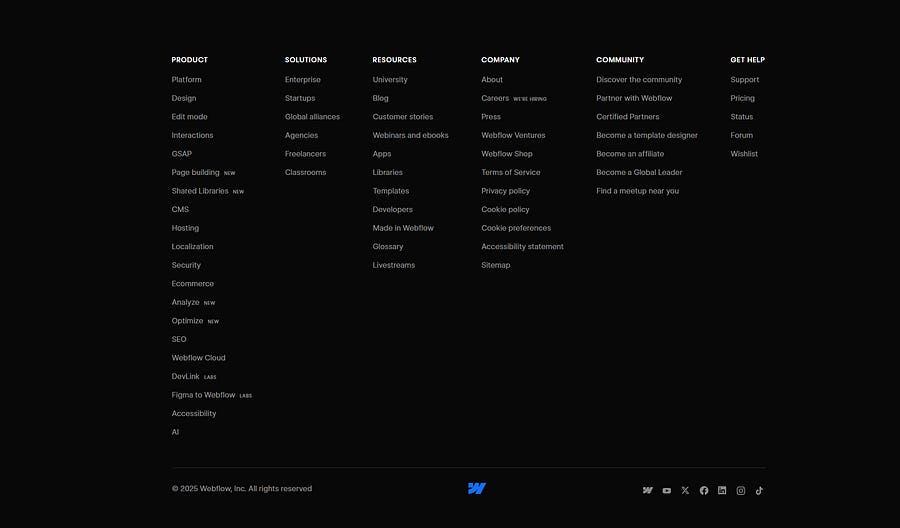Open Cookie preferences link
Image resolution: width=900 pixels, height=528 pixels.
pos(516,228)
